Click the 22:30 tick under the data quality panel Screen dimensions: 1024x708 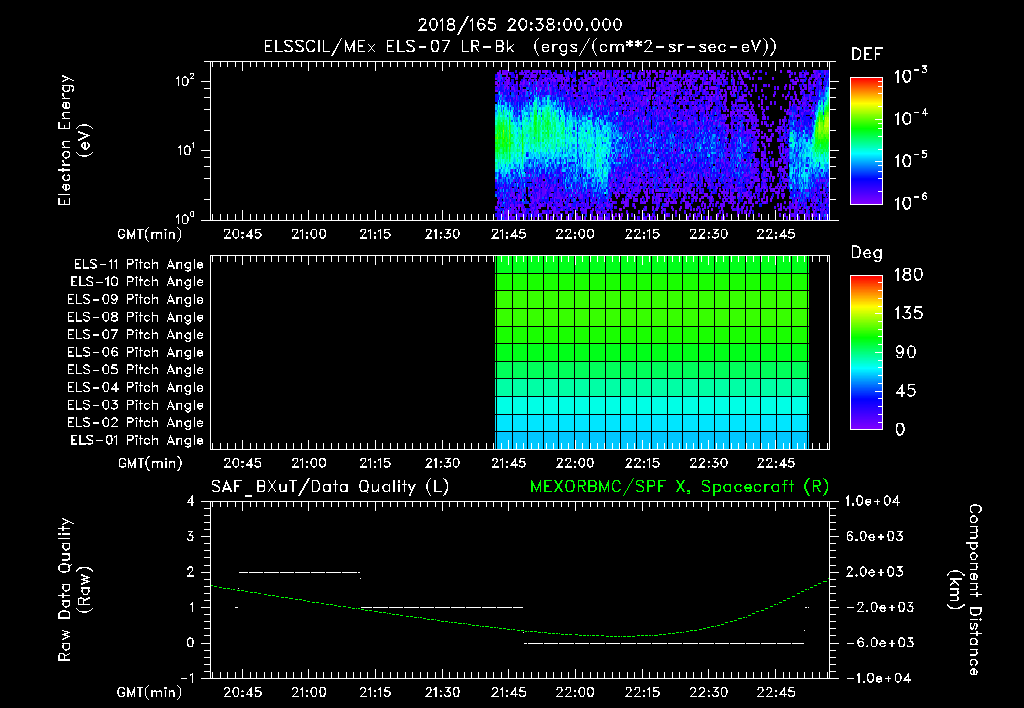point(709,692)
